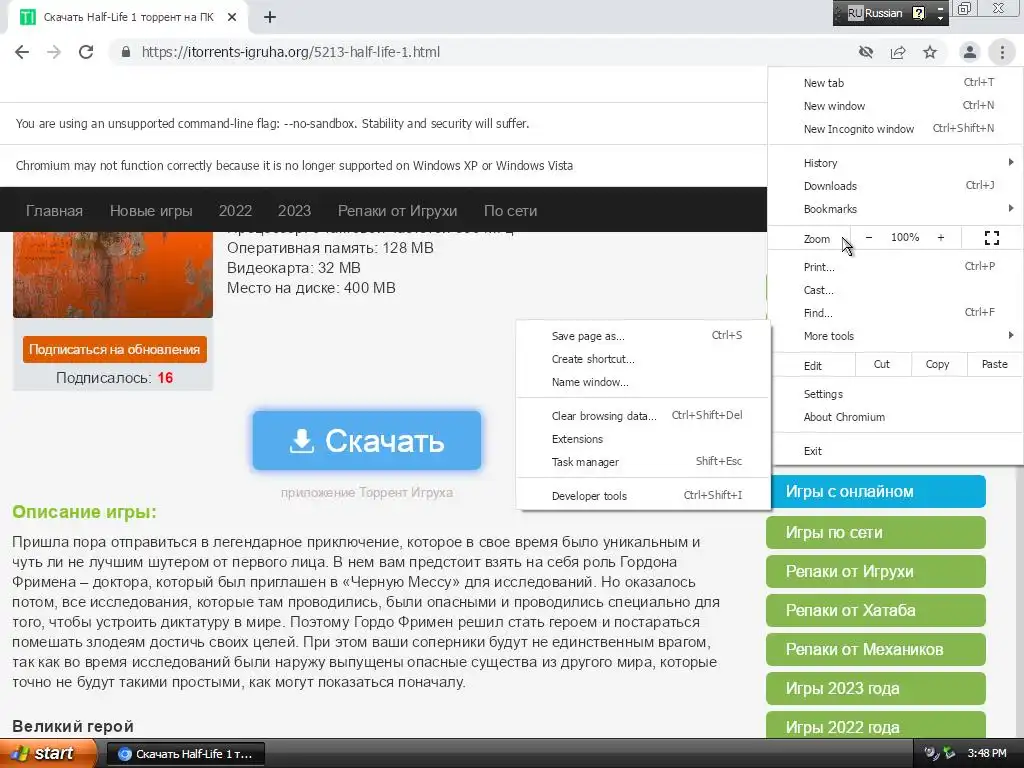Image resolution: width=1024 pixels, height=768 pixels.
Task: Click the Игры по сети sidebar button
Action: [x=876, y=533]
